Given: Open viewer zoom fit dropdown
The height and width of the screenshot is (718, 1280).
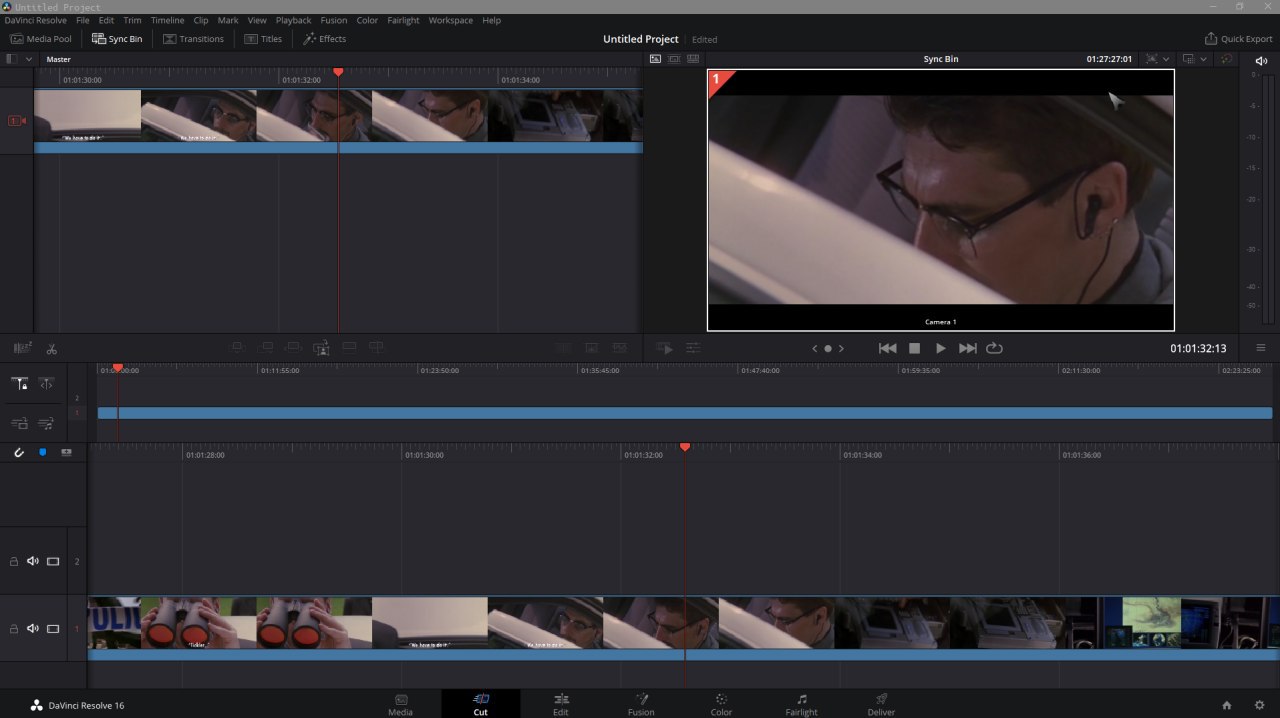Looking at the screenshot, I should [1157, 59].
